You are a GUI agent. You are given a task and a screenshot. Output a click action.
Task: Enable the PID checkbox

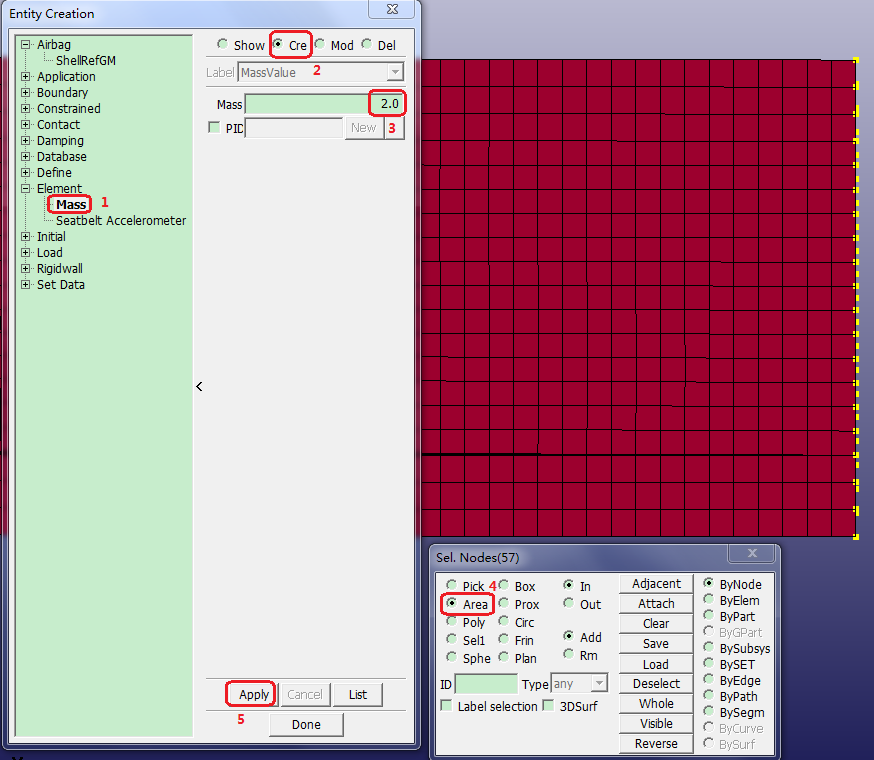(214, 128)
